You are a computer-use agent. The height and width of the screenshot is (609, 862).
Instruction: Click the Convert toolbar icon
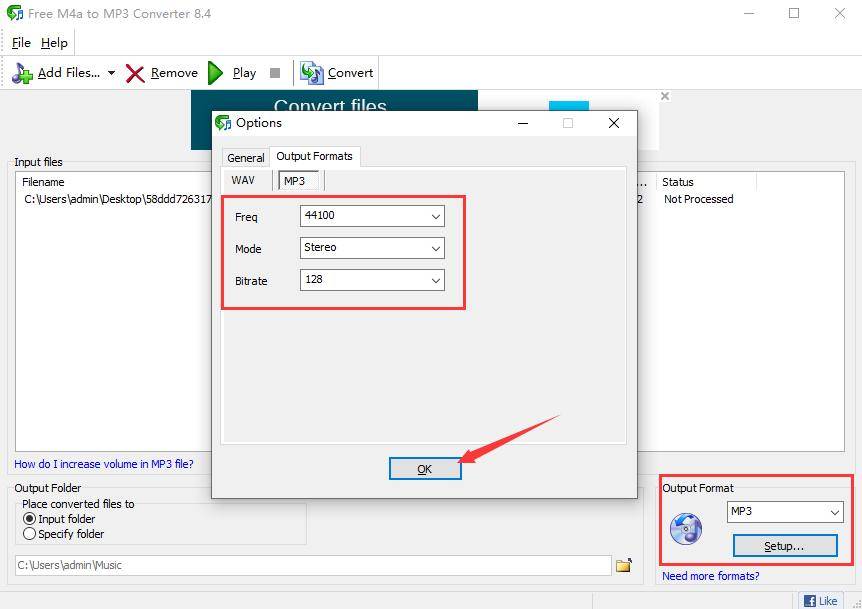click(312, 73)
